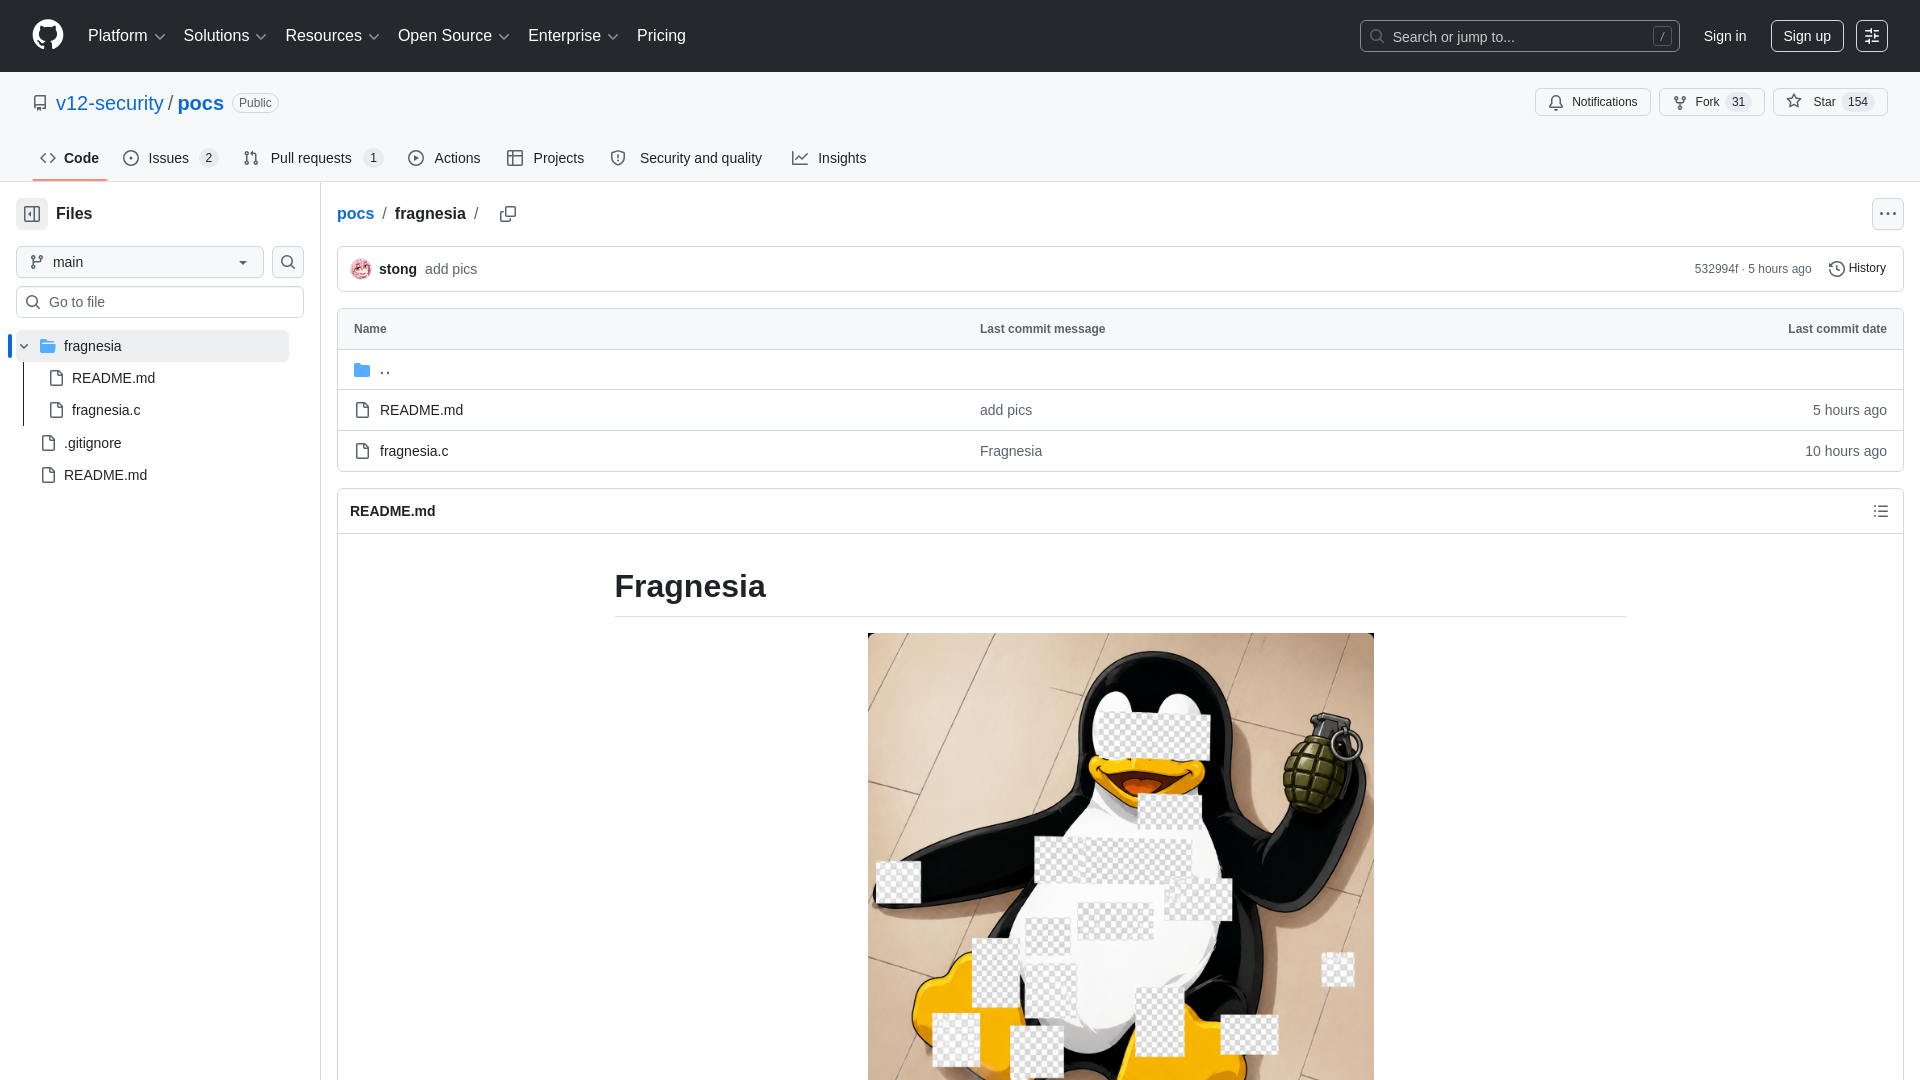Click the Fragnesia heading
1920x1080 pixels.
pos(690,586)
